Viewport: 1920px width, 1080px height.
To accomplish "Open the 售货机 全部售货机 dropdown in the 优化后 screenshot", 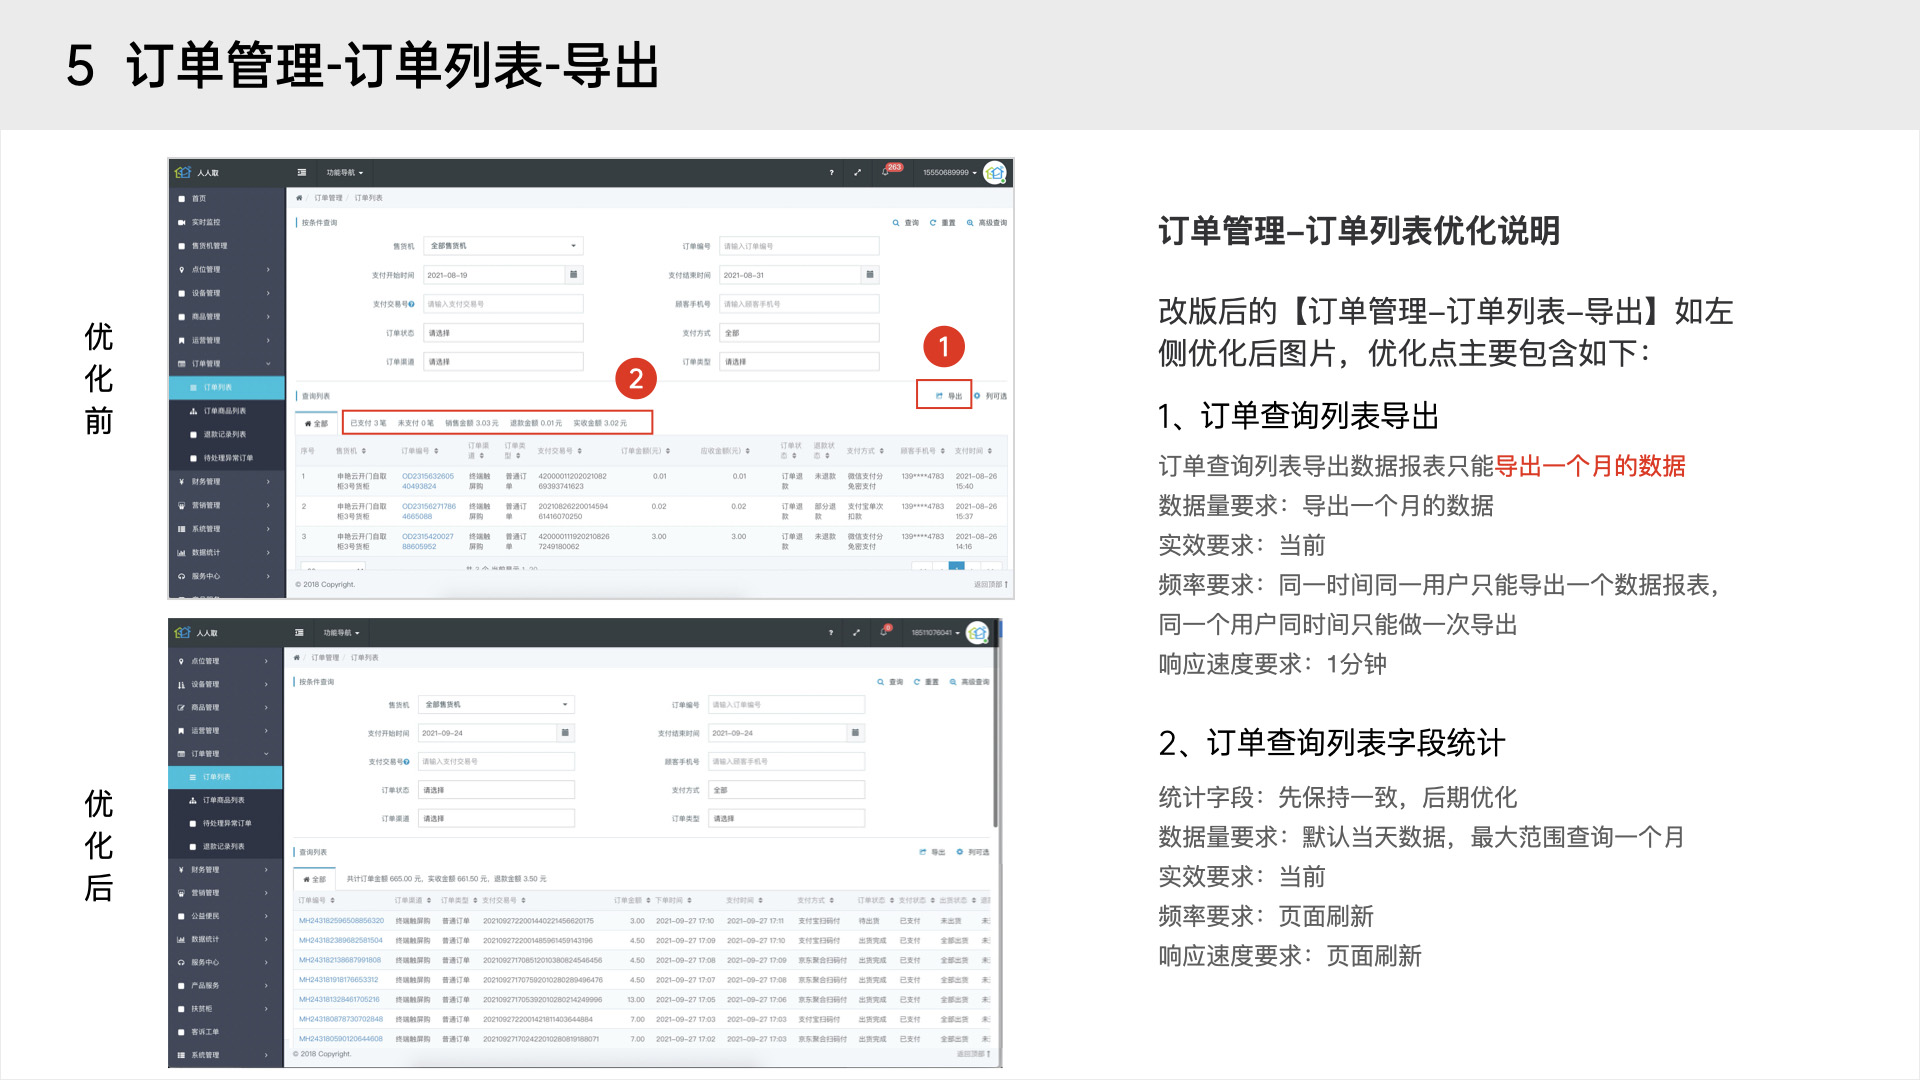I will (x=496, y=705).
